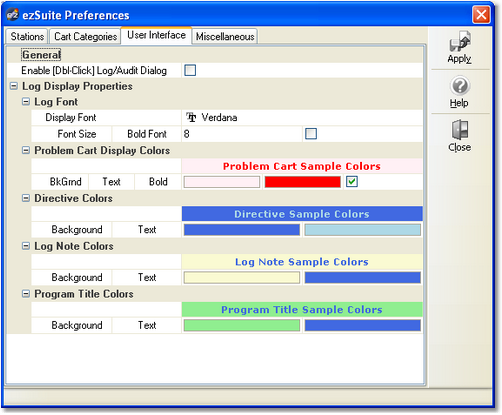Click the font type icon beside Verdana
This screenshot has width=502, height=415.
point(191,117)
